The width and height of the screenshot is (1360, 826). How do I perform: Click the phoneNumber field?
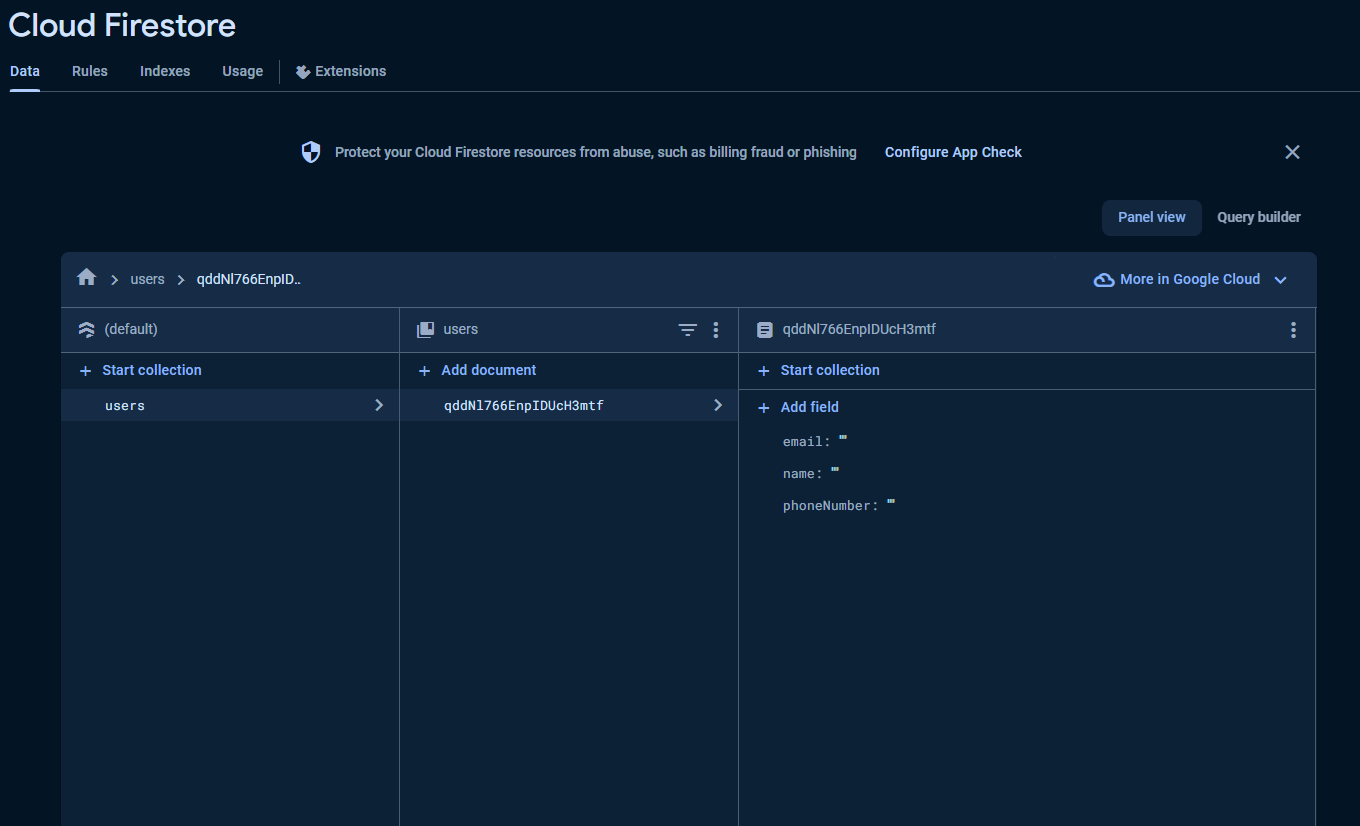click(x=839, y=506)
